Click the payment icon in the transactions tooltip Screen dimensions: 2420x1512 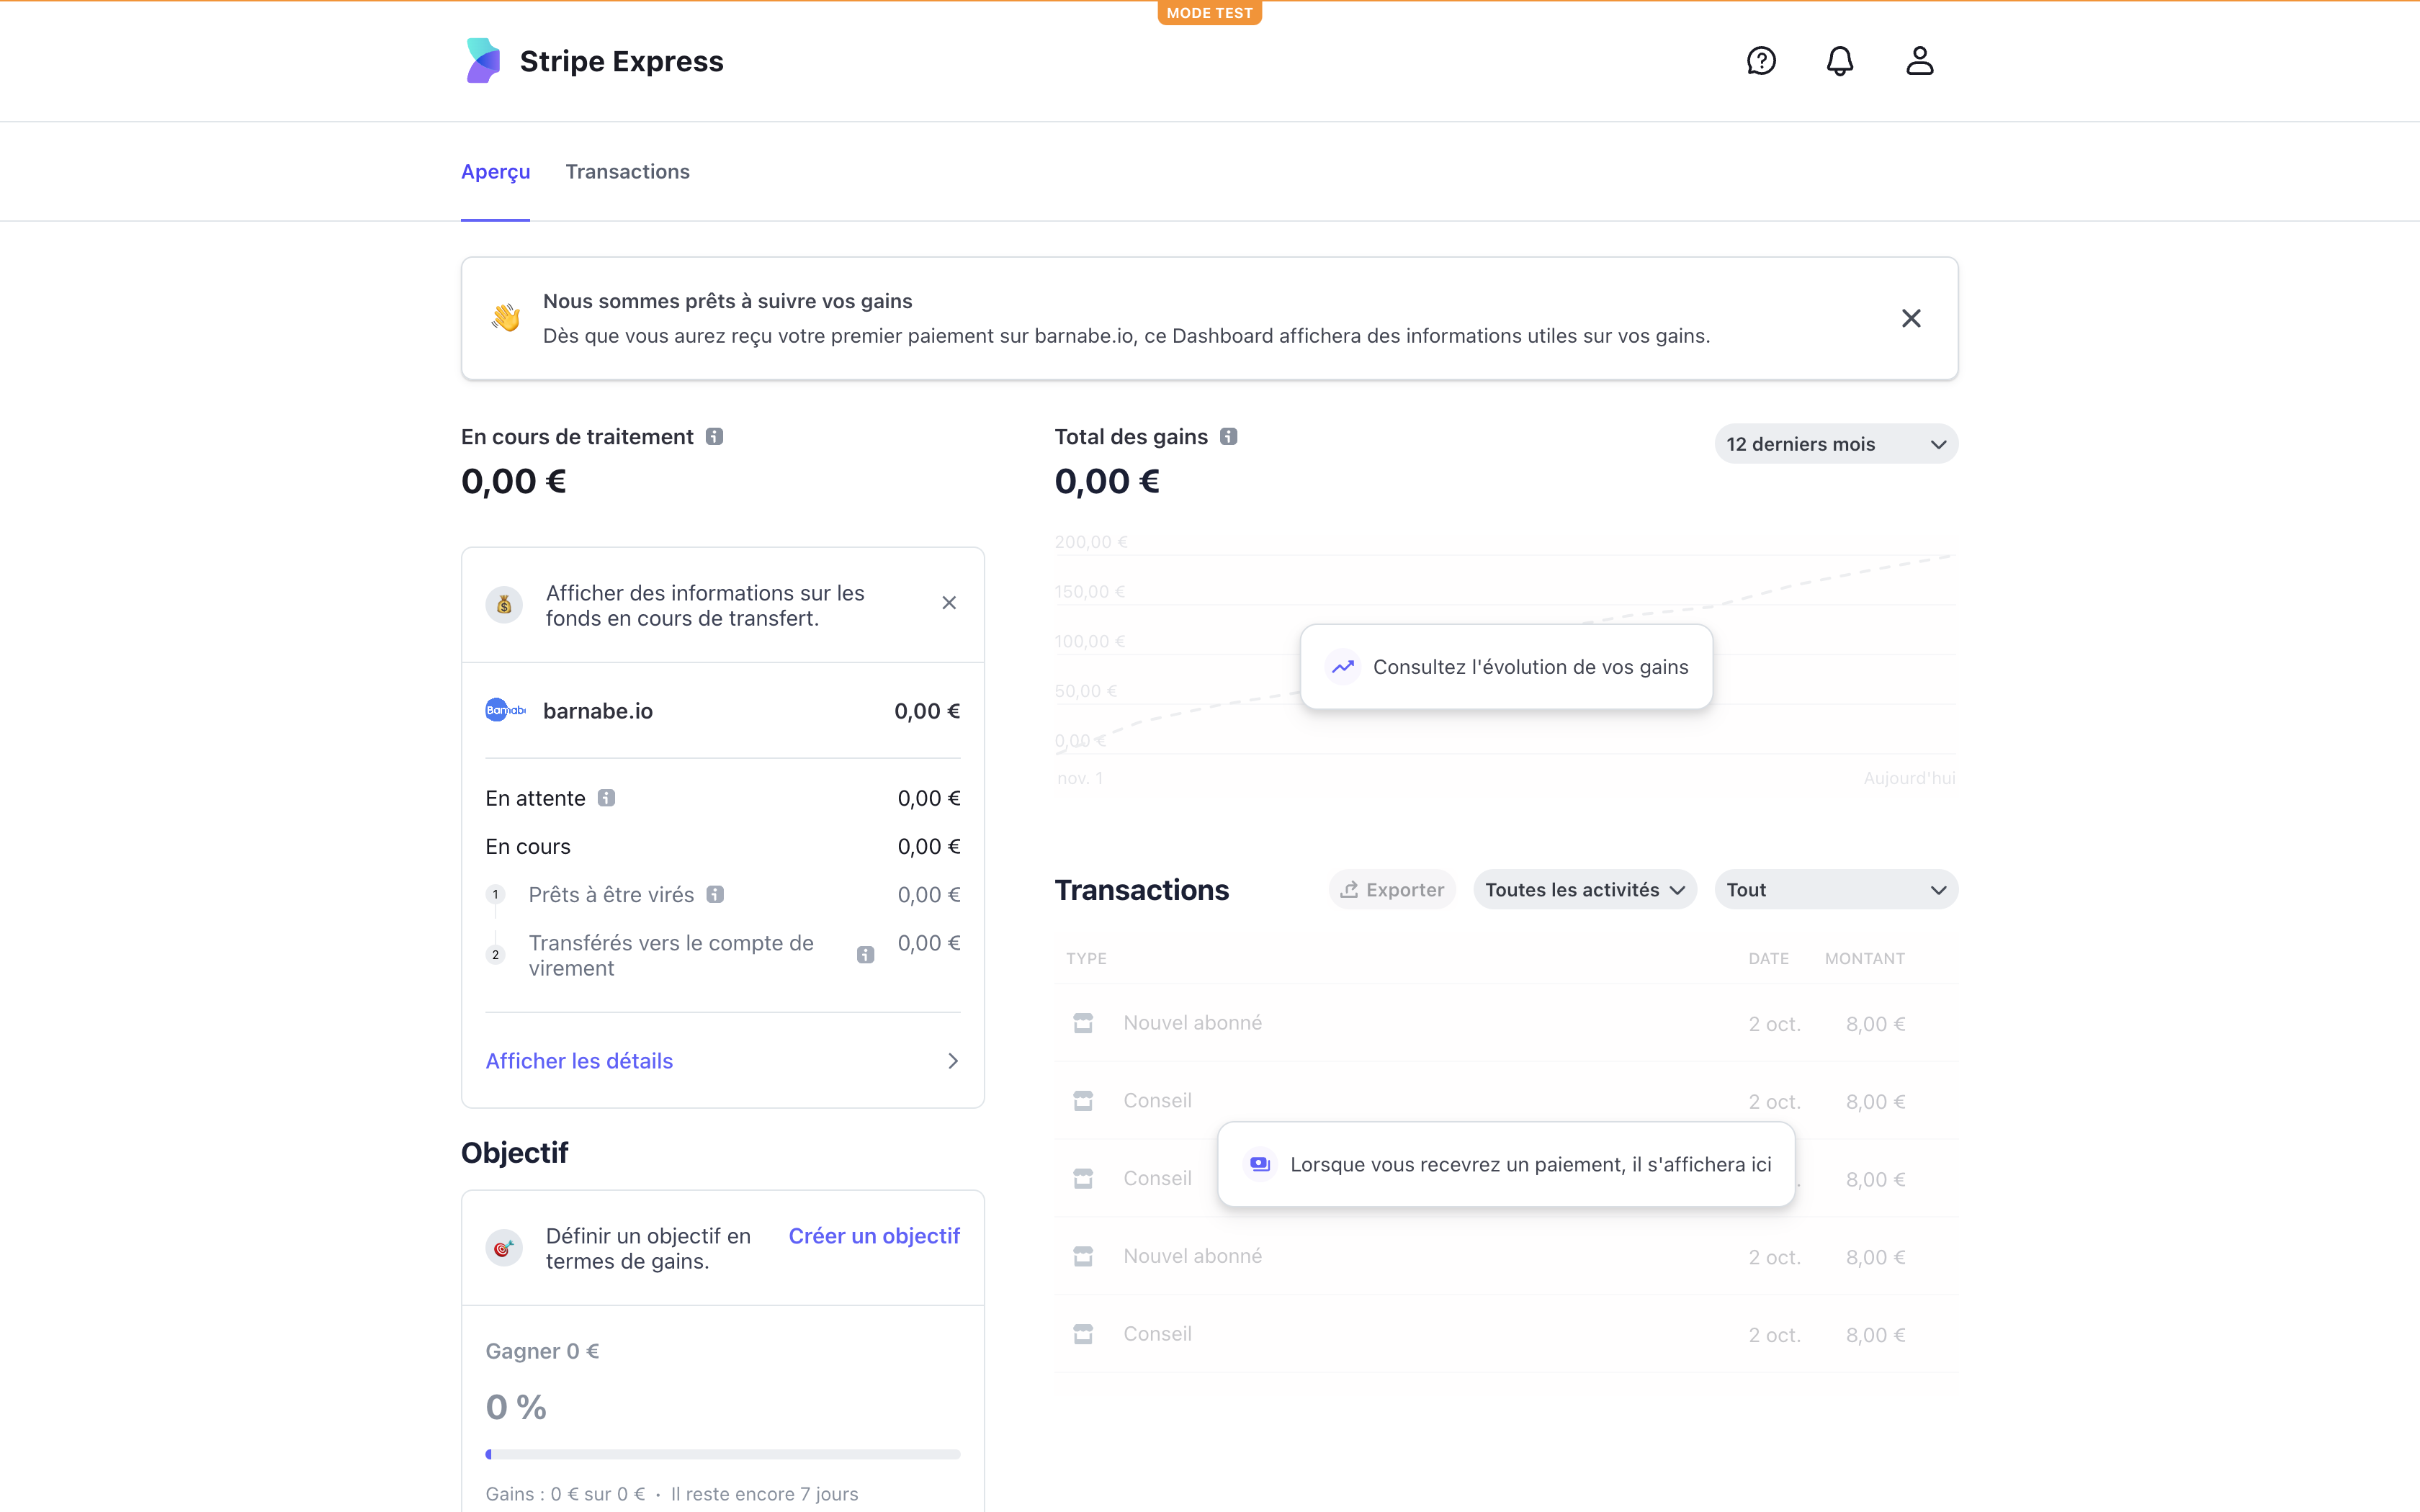click(x=1260, y=1164)
